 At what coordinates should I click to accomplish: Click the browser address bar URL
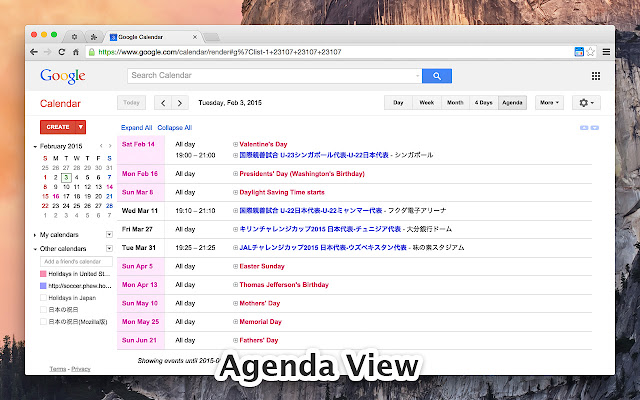click(x=220, y=52)
